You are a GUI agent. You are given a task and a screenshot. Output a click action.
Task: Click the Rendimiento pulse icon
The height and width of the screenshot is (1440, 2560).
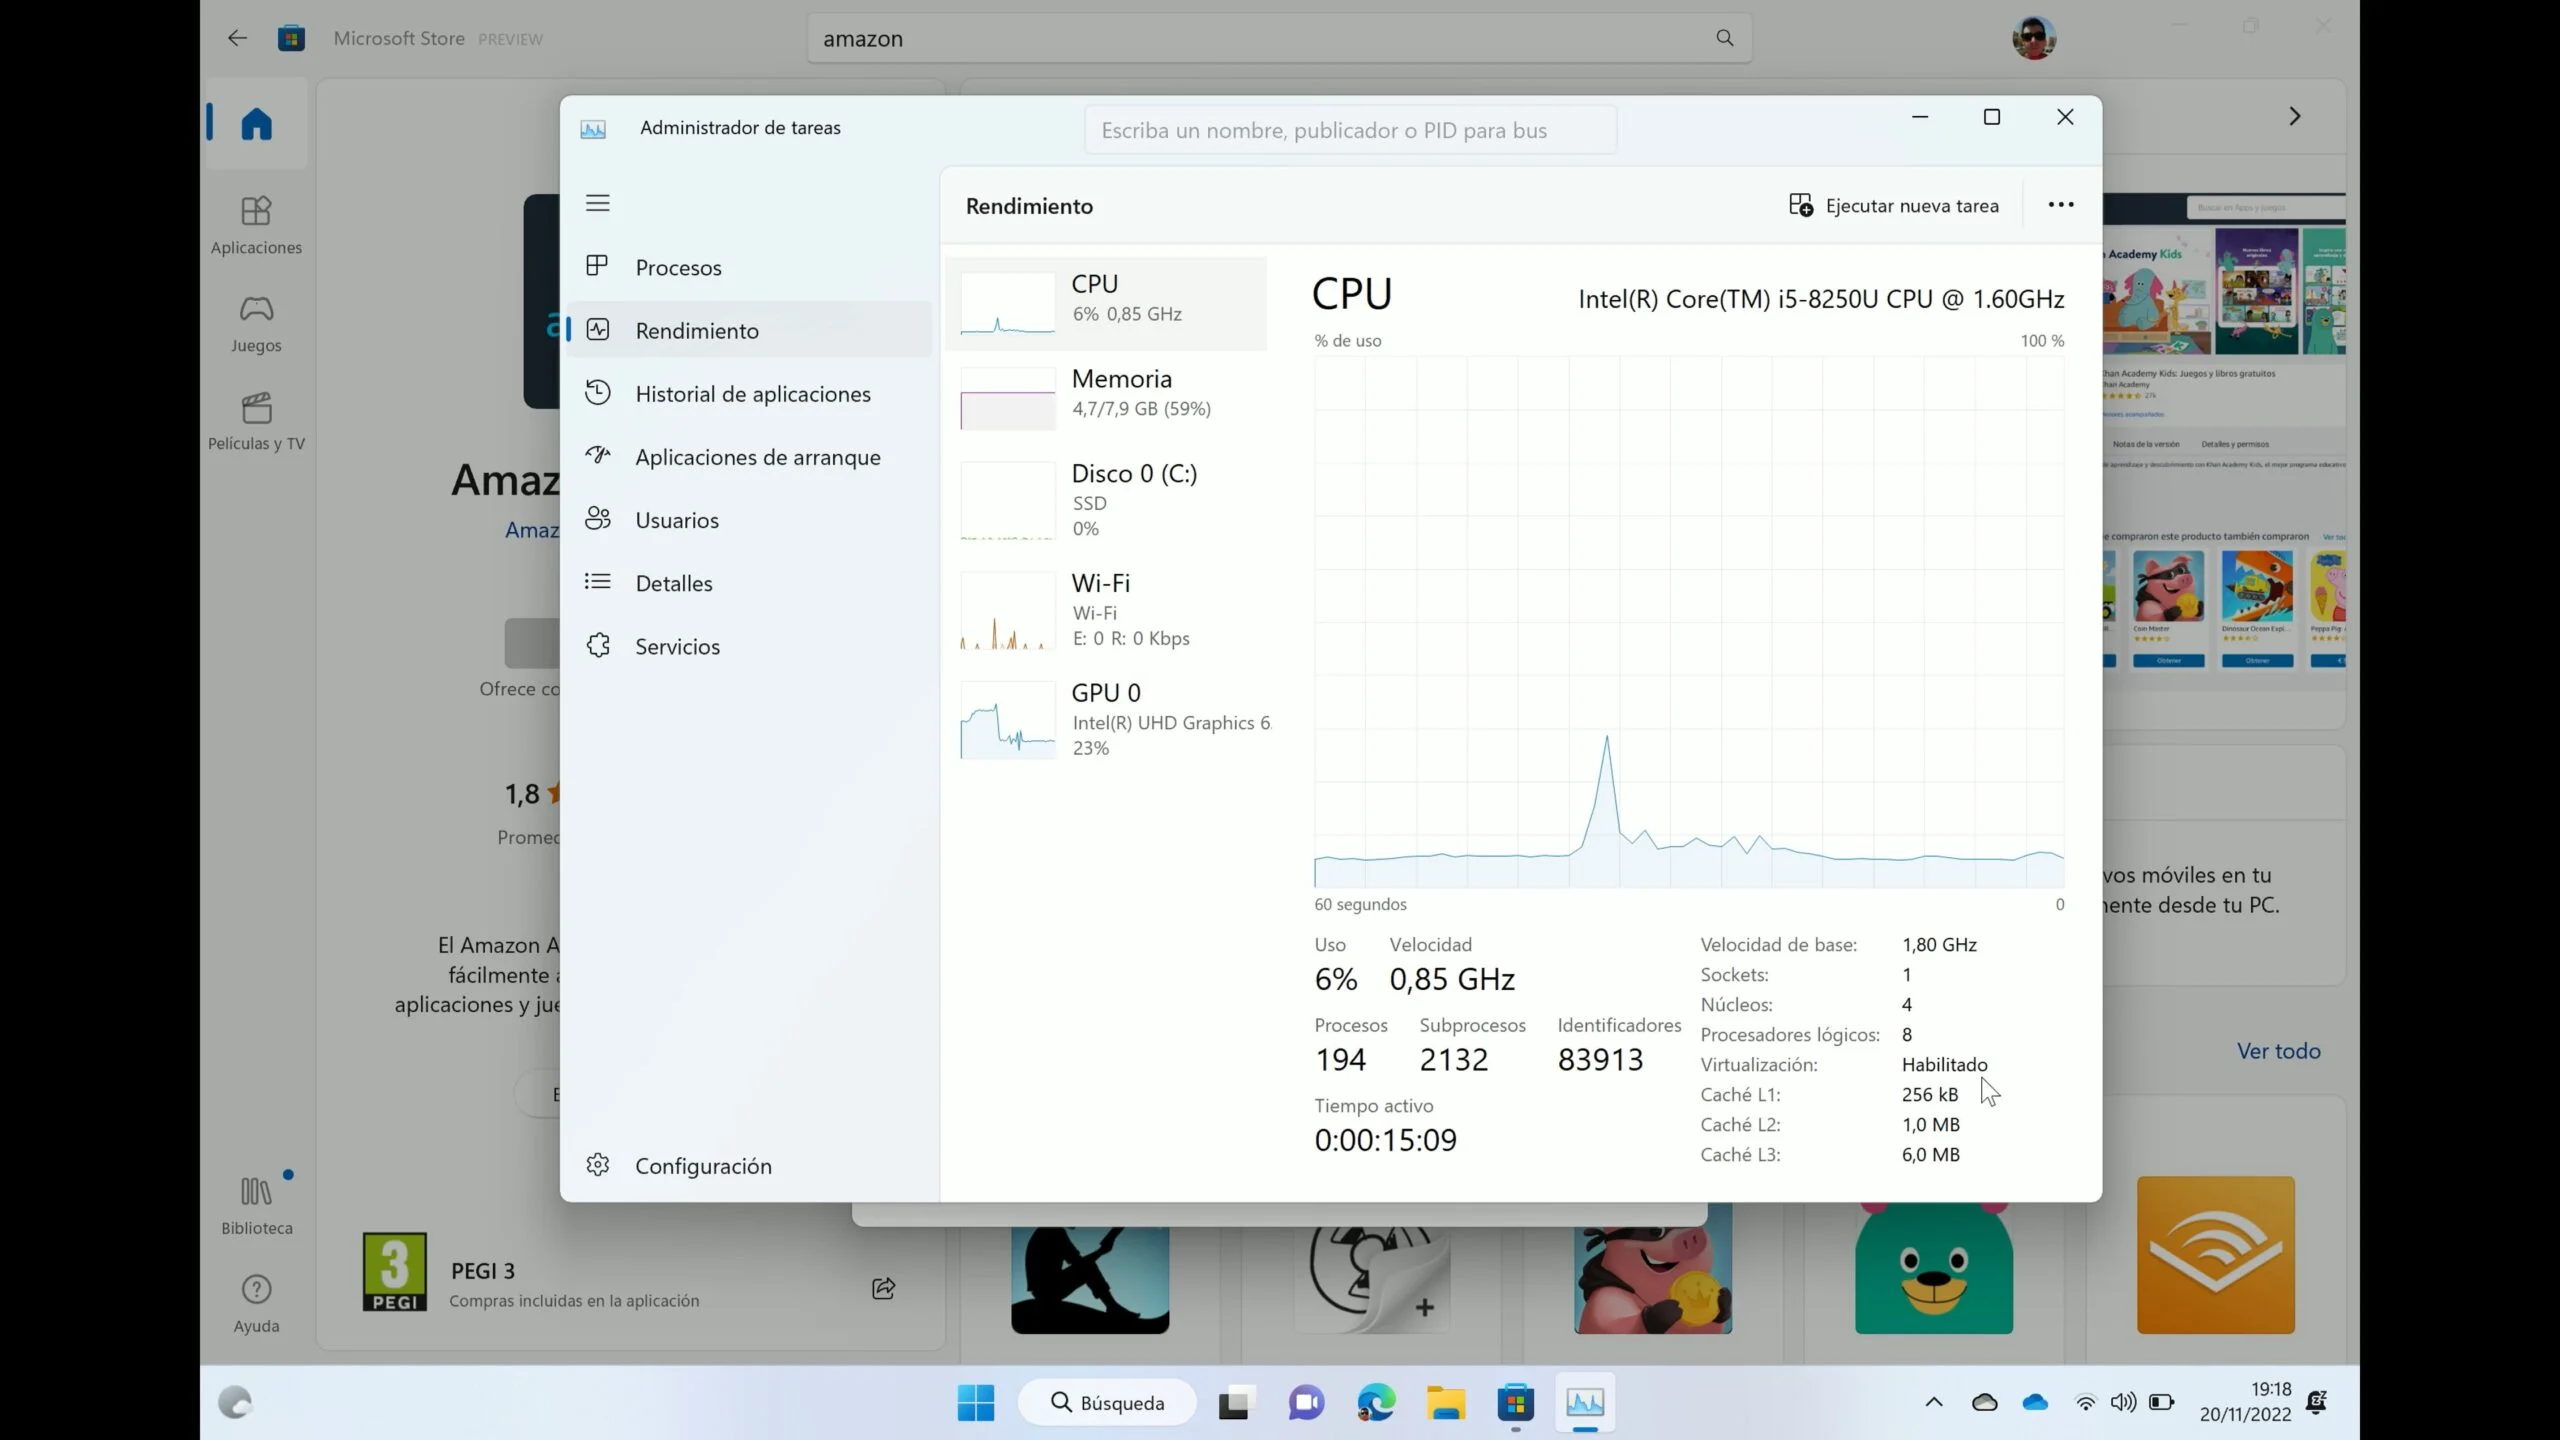[597, 329]
